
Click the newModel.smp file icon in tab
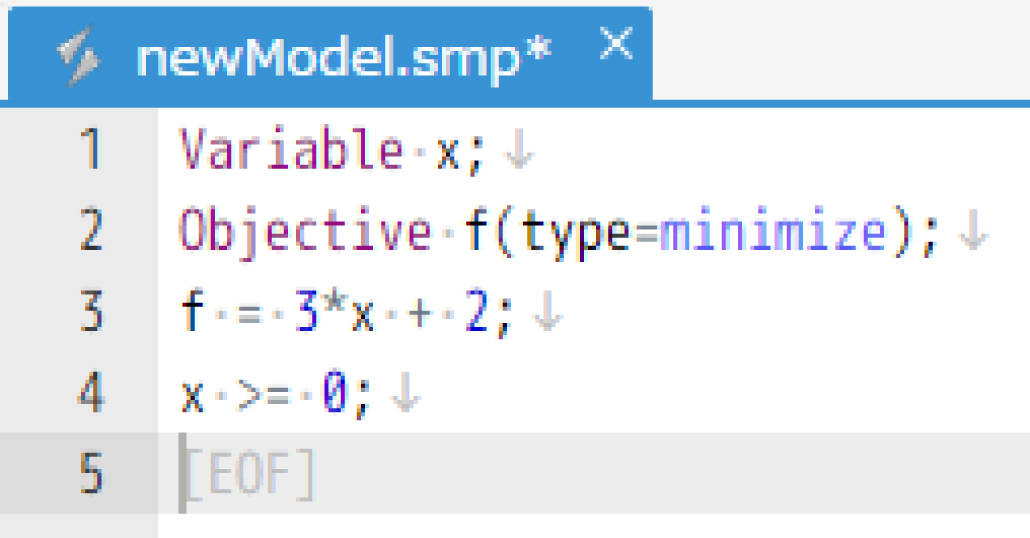[79, 56]
